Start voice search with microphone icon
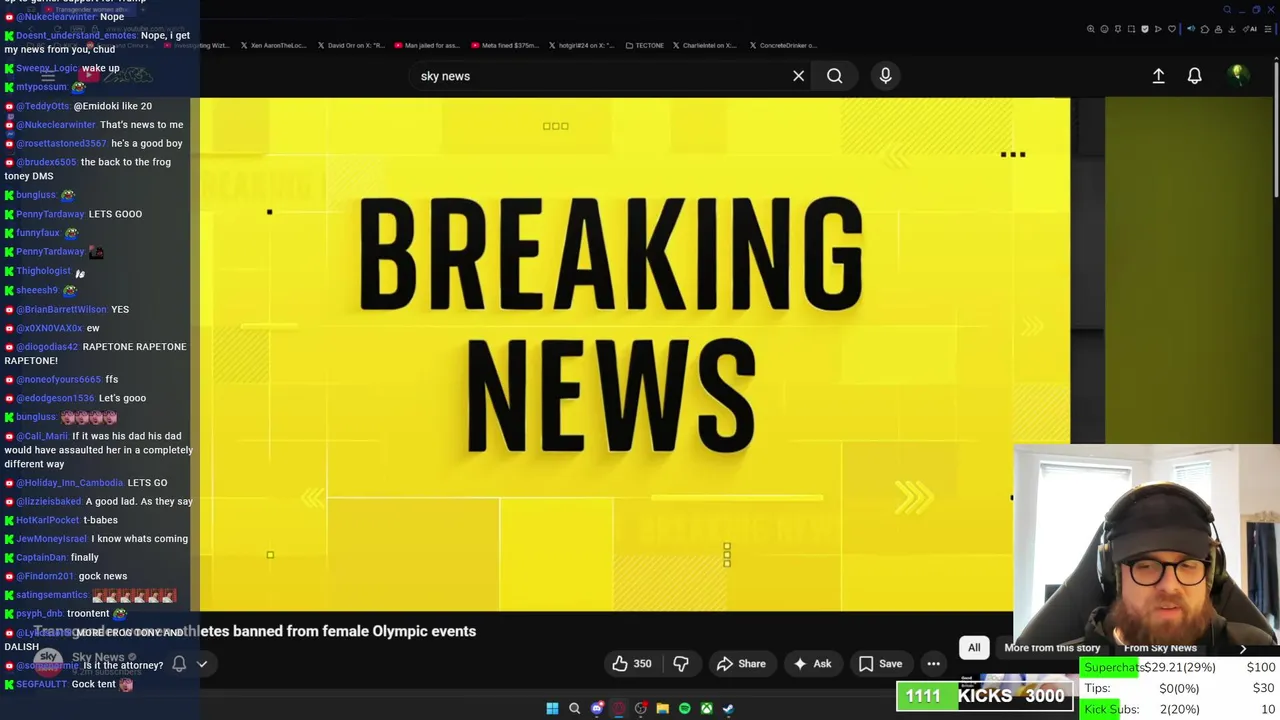The height and width of the screenshot is (720, 1280). [x=885, y=76]
